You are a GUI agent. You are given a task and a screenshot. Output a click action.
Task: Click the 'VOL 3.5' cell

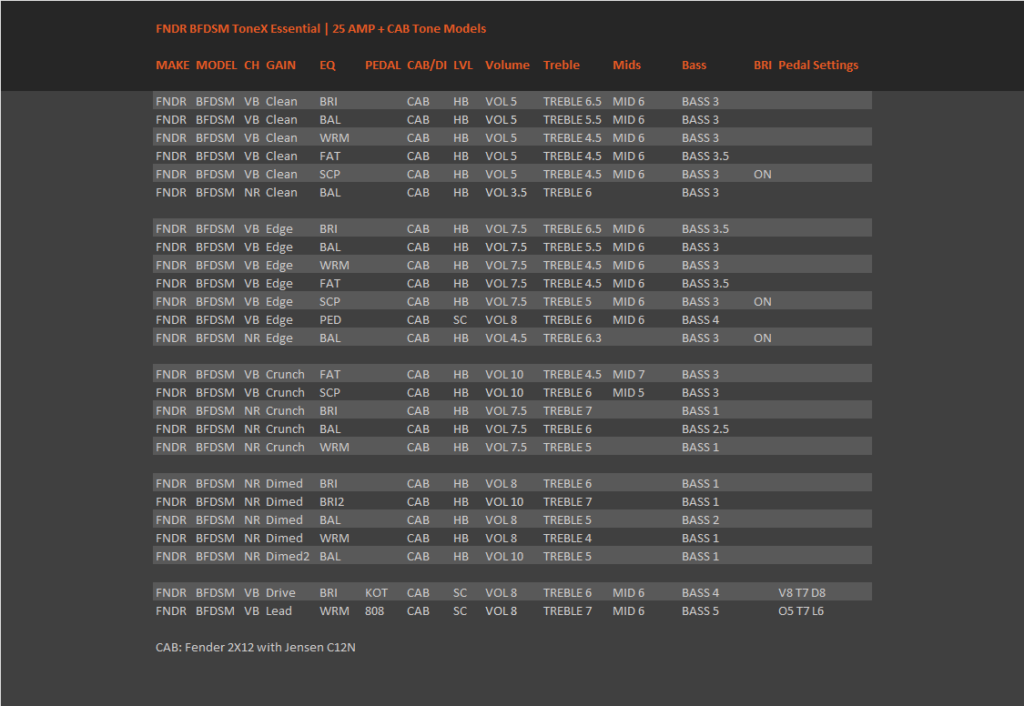pyautogui.click(x=505, y=193)
